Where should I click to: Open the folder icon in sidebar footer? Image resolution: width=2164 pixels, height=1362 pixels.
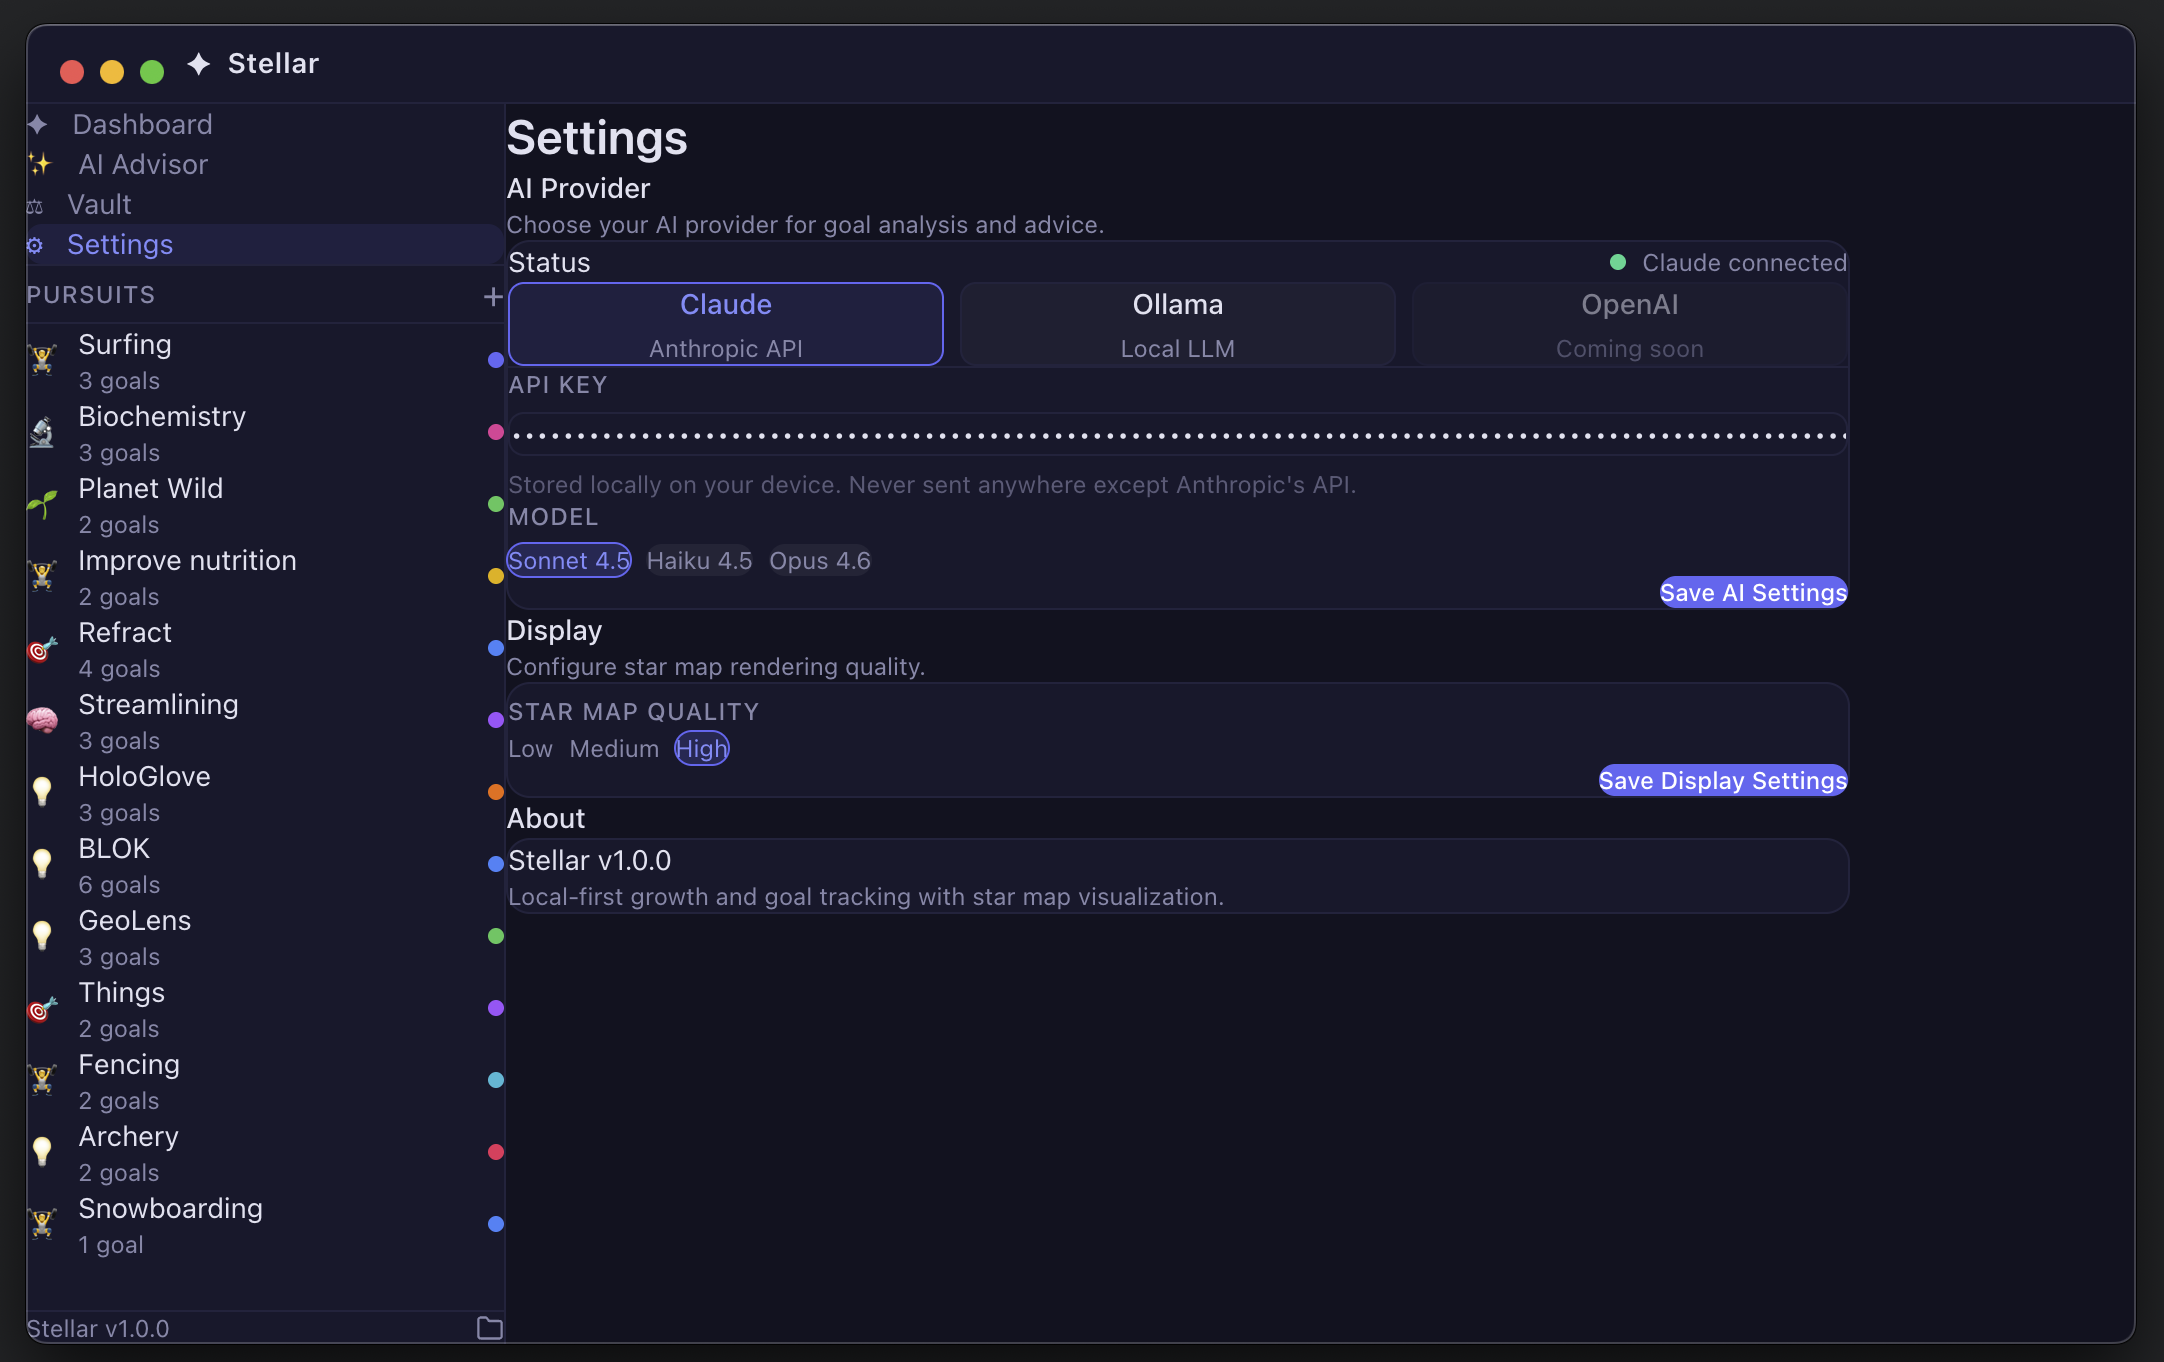coord(489,1327)
